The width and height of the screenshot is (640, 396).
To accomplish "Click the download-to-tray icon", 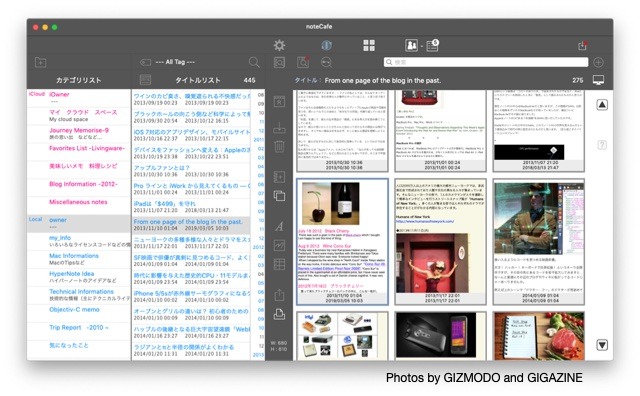I will (279, 127).
